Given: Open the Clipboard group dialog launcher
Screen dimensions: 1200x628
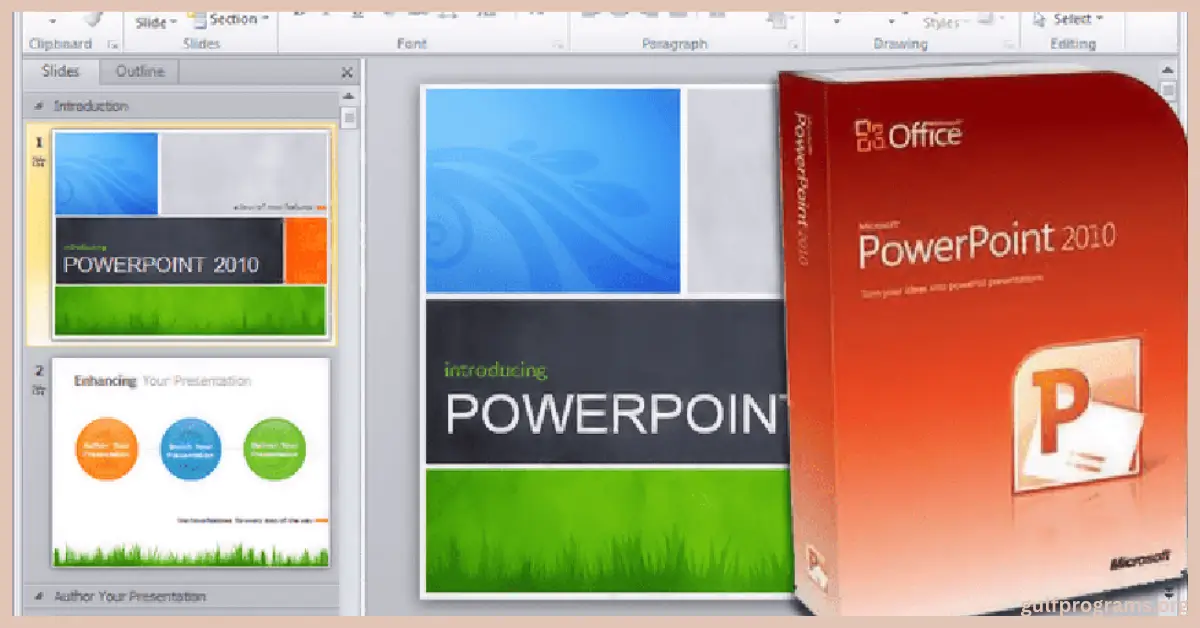Looking at the screenshot, I should (x=112, y=45).
